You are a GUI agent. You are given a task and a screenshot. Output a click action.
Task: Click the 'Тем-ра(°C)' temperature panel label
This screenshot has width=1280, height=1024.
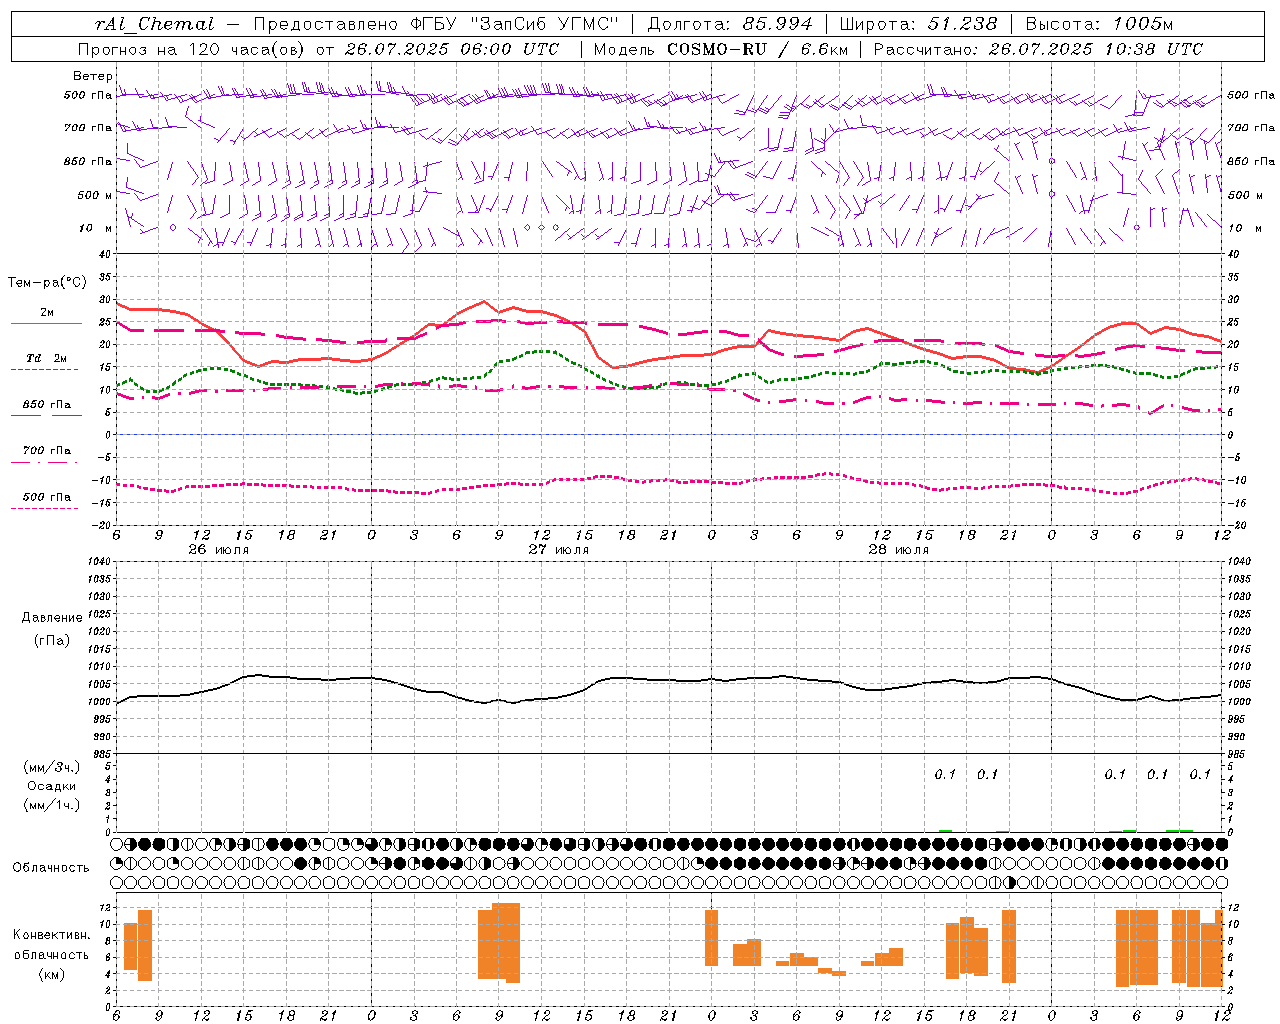[x=47, y=283]
